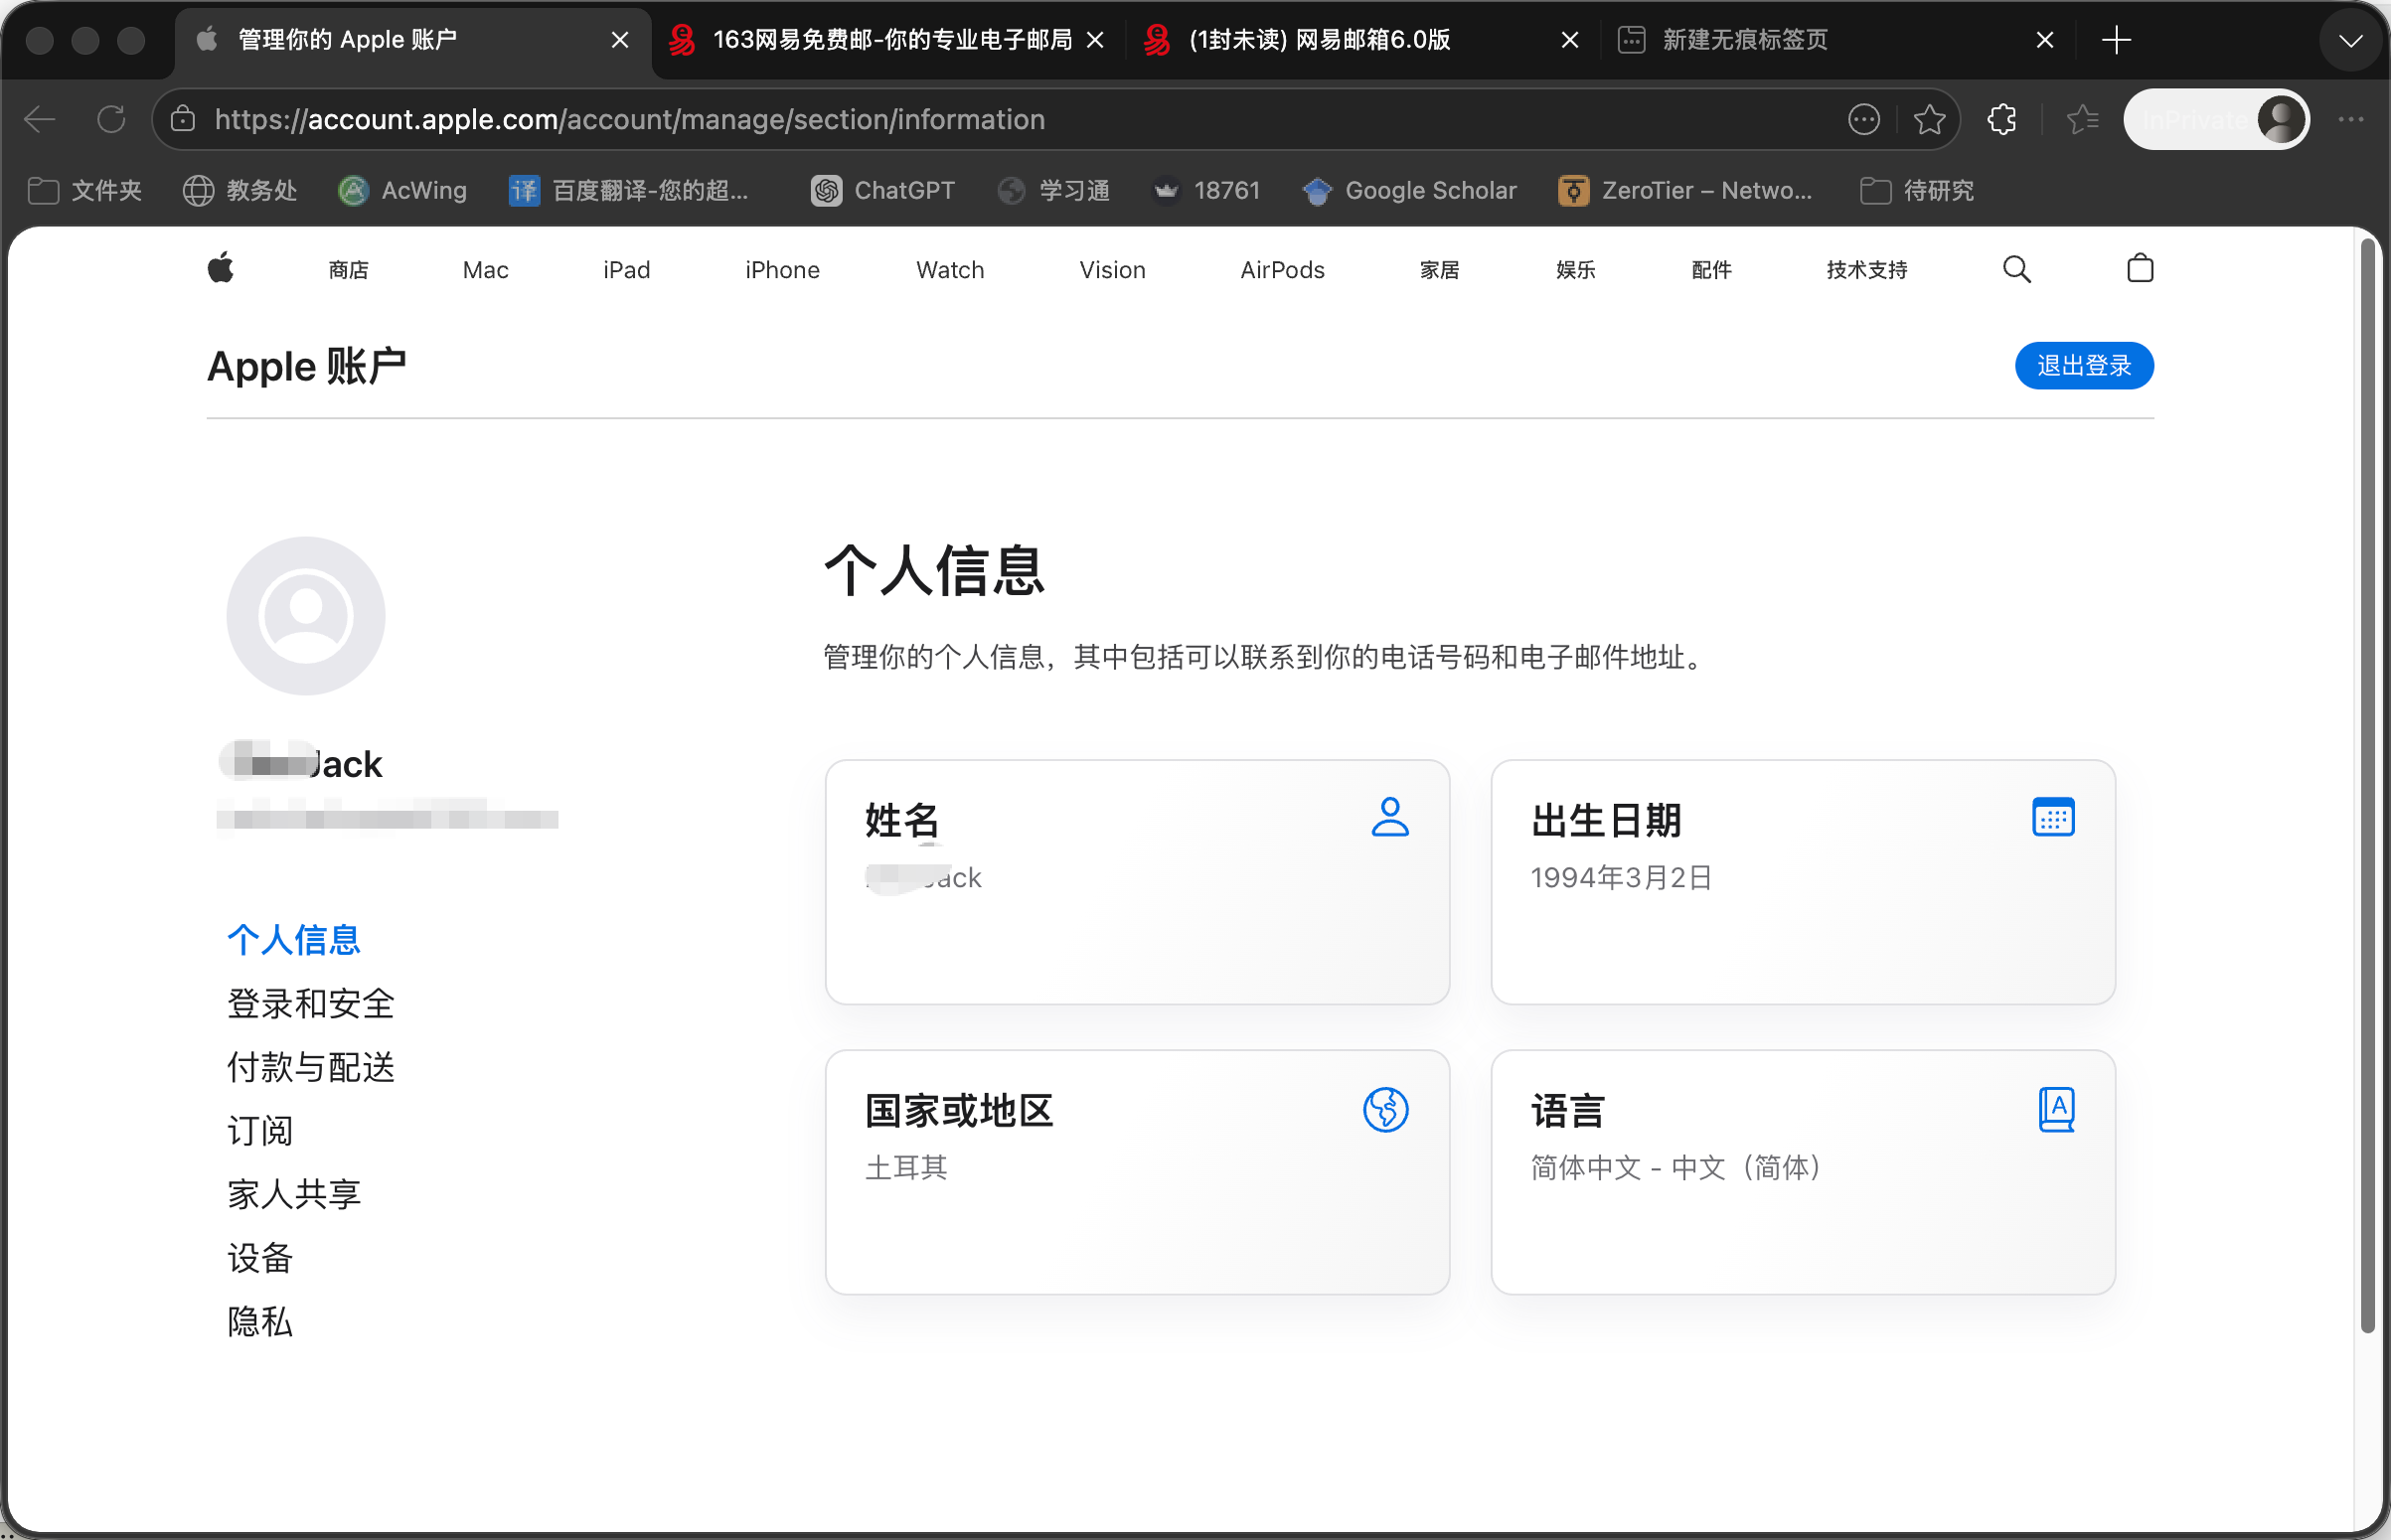Image resolution: width=2391 pixels, height=1540 pixels.
Task: Click the browser extensions puzzle icon
Action: click(2002, 120)
